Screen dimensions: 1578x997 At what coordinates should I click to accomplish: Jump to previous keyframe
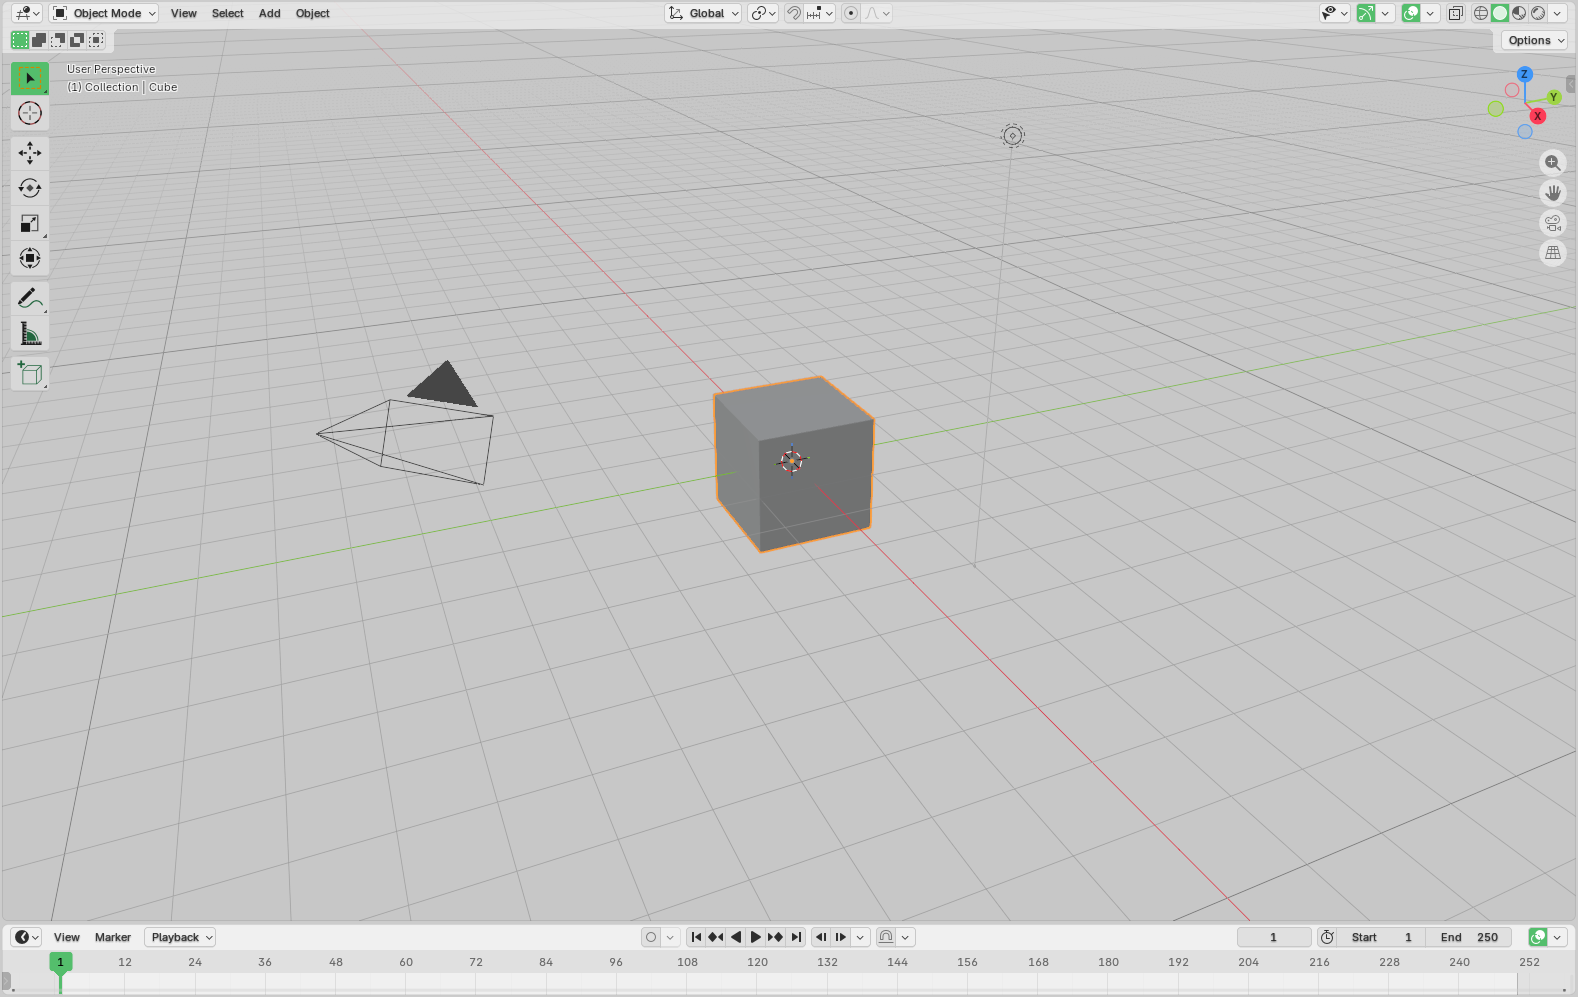(x=716, y=937)
